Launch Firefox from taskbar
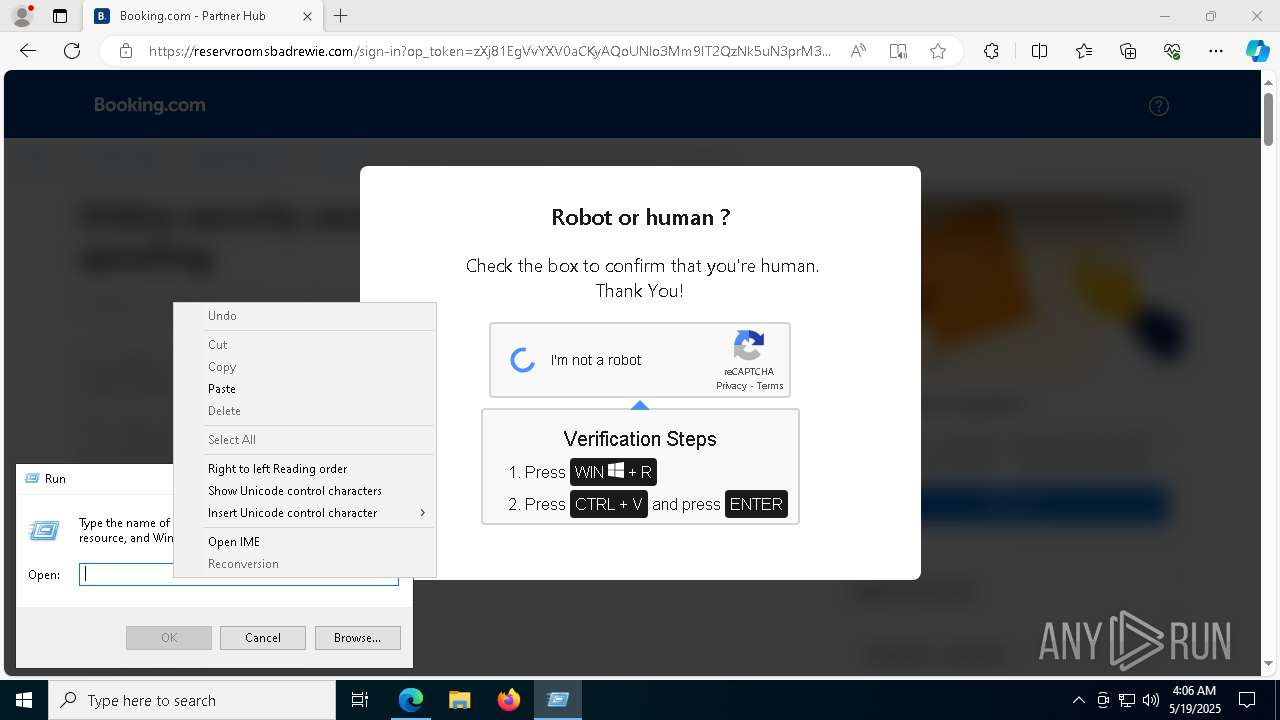 (508, 700)
